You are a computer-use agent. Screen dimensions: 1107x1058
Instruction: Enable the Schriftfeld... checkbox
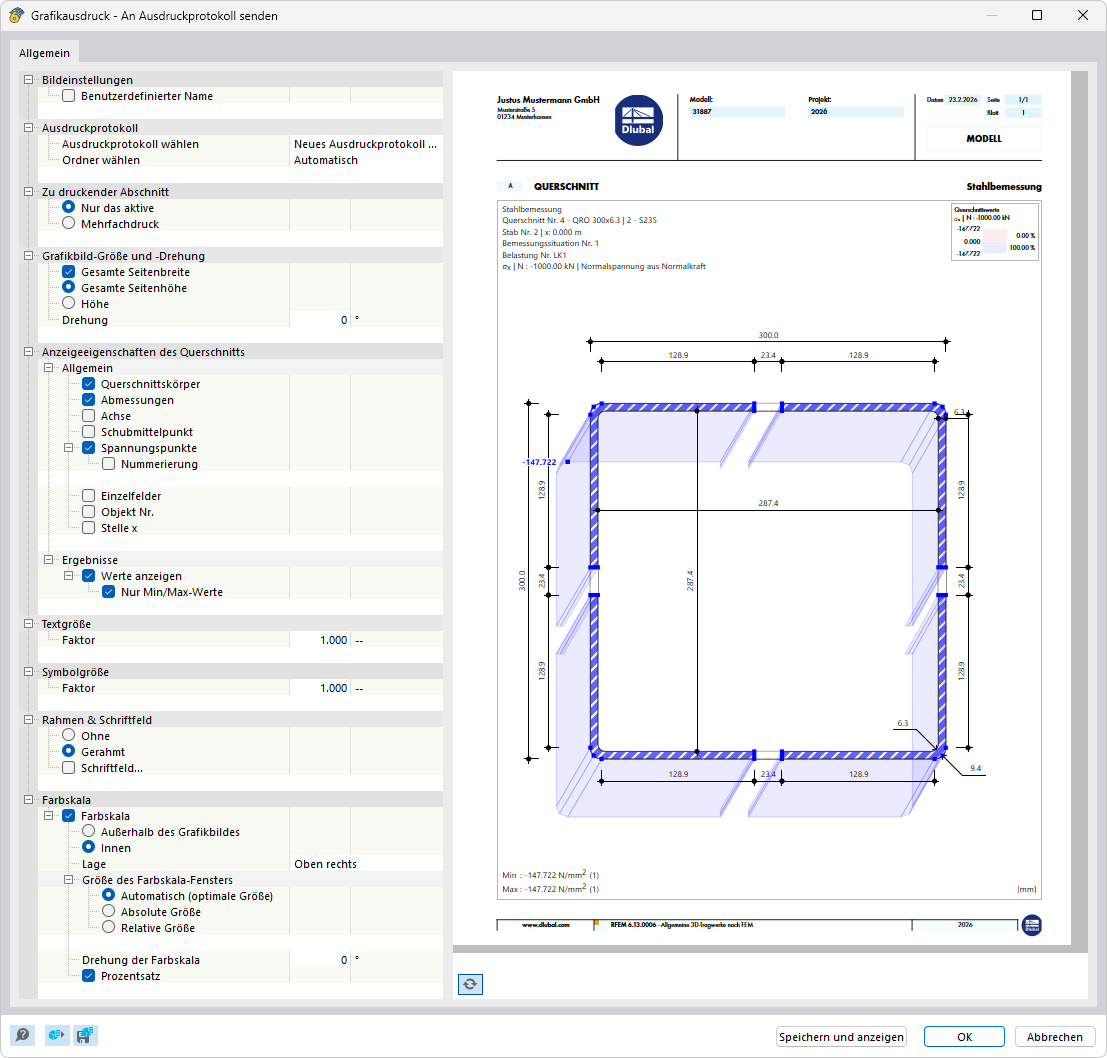pos(68,768)
